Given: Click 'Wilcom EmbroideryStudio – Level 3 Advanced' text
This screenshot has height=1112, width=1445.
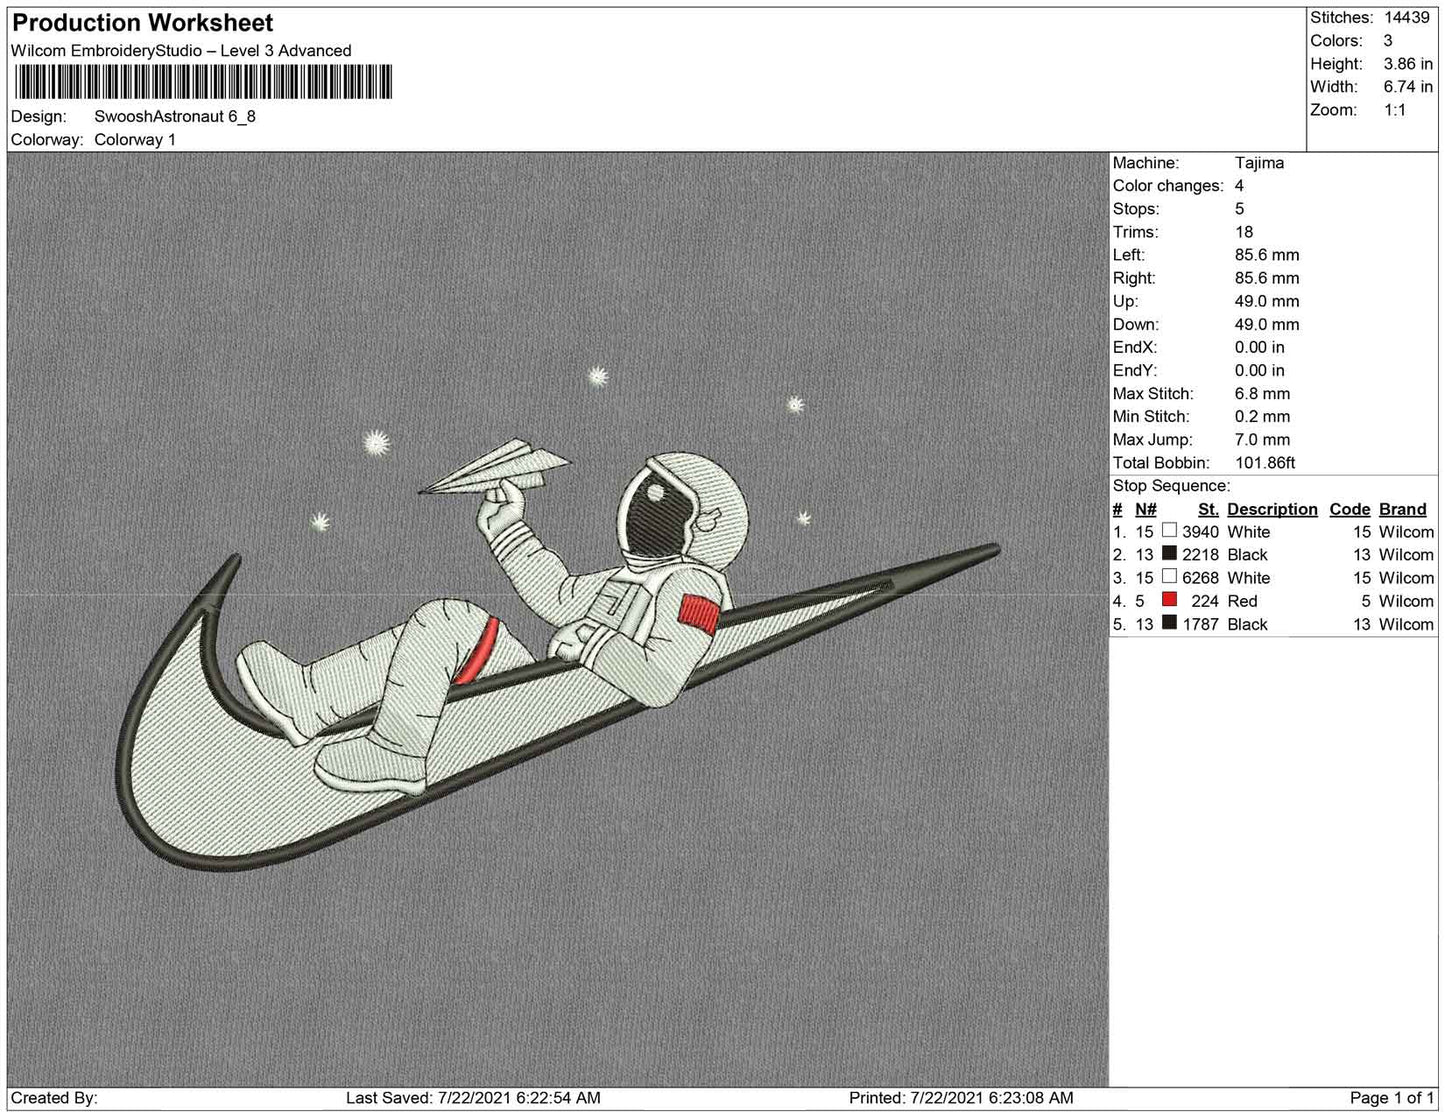Looking at the screenshot, I should coord(181,51).
